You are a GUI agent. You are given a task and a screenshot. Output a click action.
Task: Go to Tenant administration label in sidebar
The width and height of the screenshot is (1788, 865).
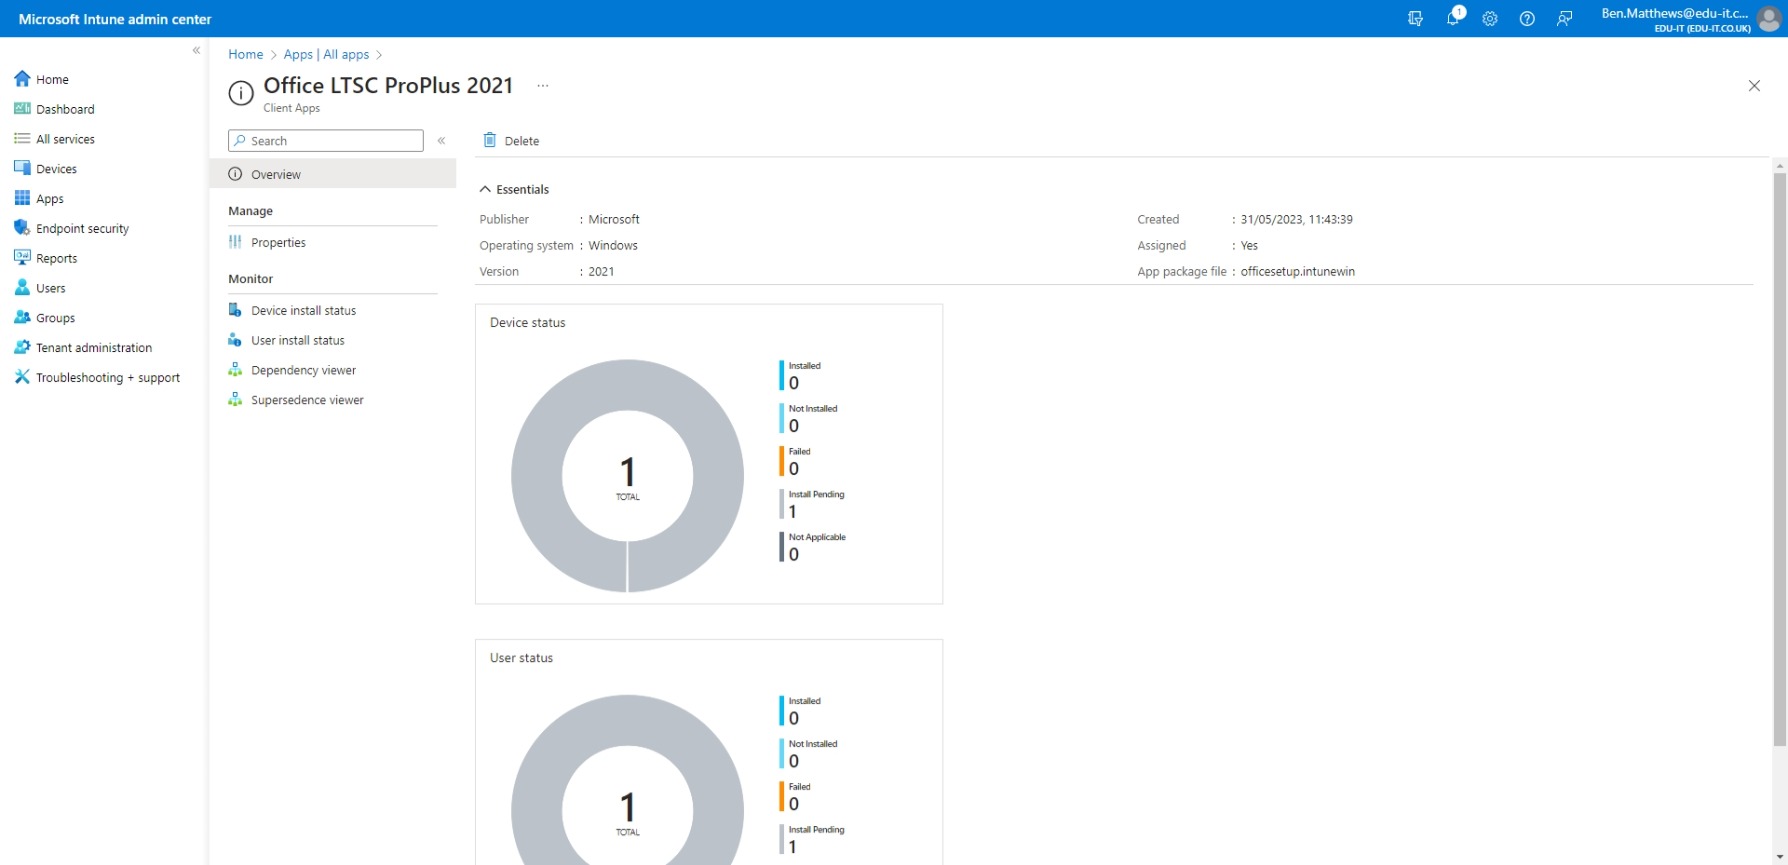(x=94, y=347)
